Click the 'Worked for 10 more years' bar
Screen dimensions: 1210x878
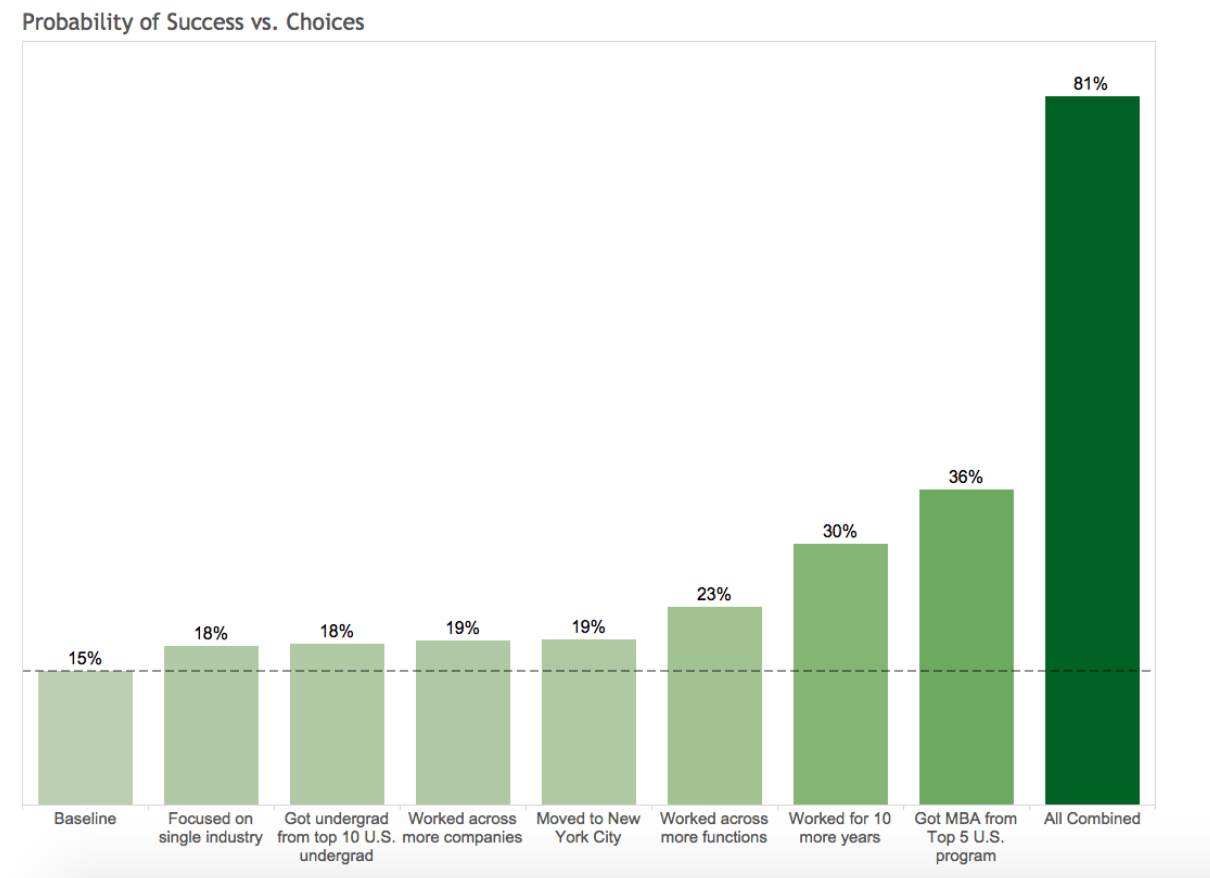click(840, 673)
